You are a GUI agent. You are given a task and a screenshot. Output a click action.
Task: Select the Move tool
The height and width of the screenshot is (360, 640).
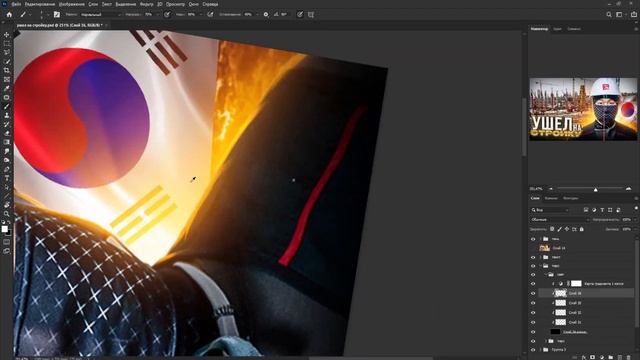(x=7, y=35)
